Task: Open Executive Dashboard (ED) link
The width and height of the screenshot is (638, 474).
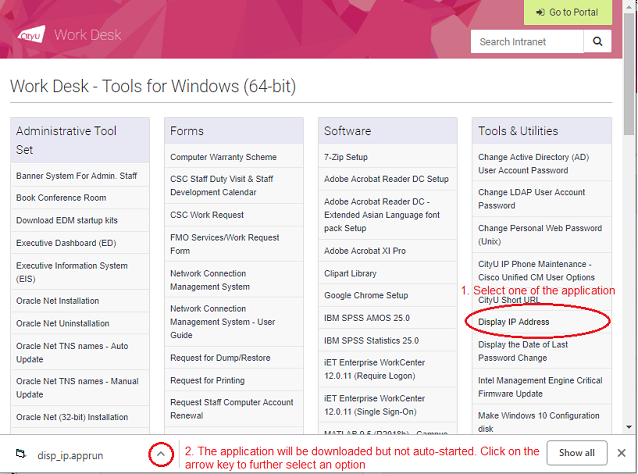Action: pyautogui.click(x=66, y=243)
